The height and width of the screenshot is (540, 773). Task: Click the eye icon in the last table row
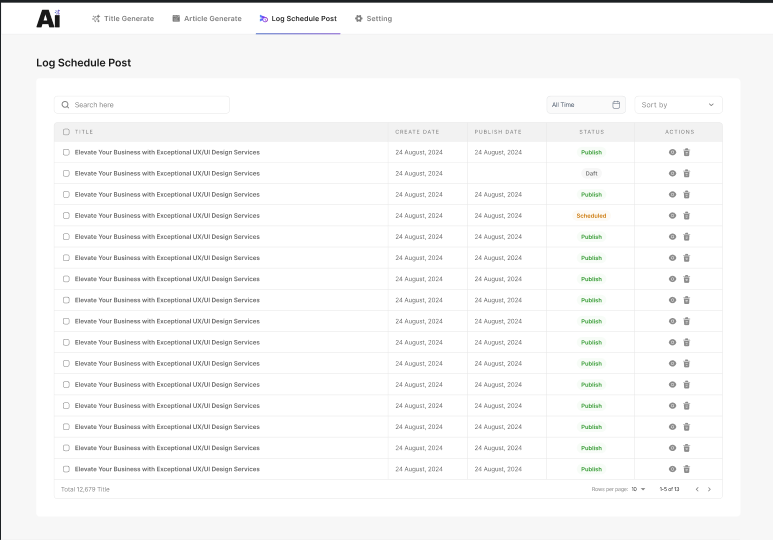click(x=672, y=469)
